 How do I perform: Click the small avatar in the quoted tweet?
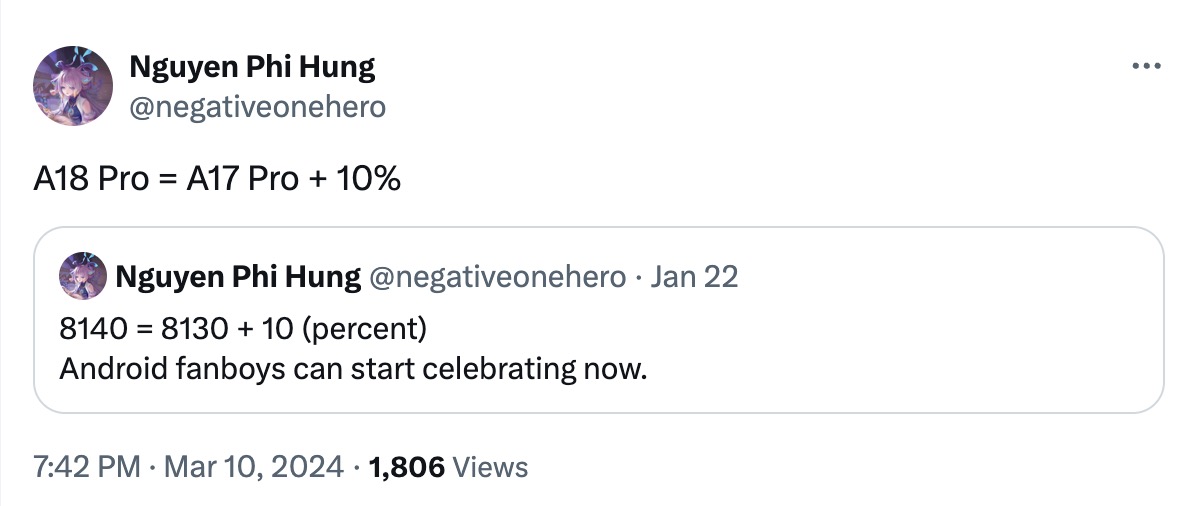coord(82,276)
